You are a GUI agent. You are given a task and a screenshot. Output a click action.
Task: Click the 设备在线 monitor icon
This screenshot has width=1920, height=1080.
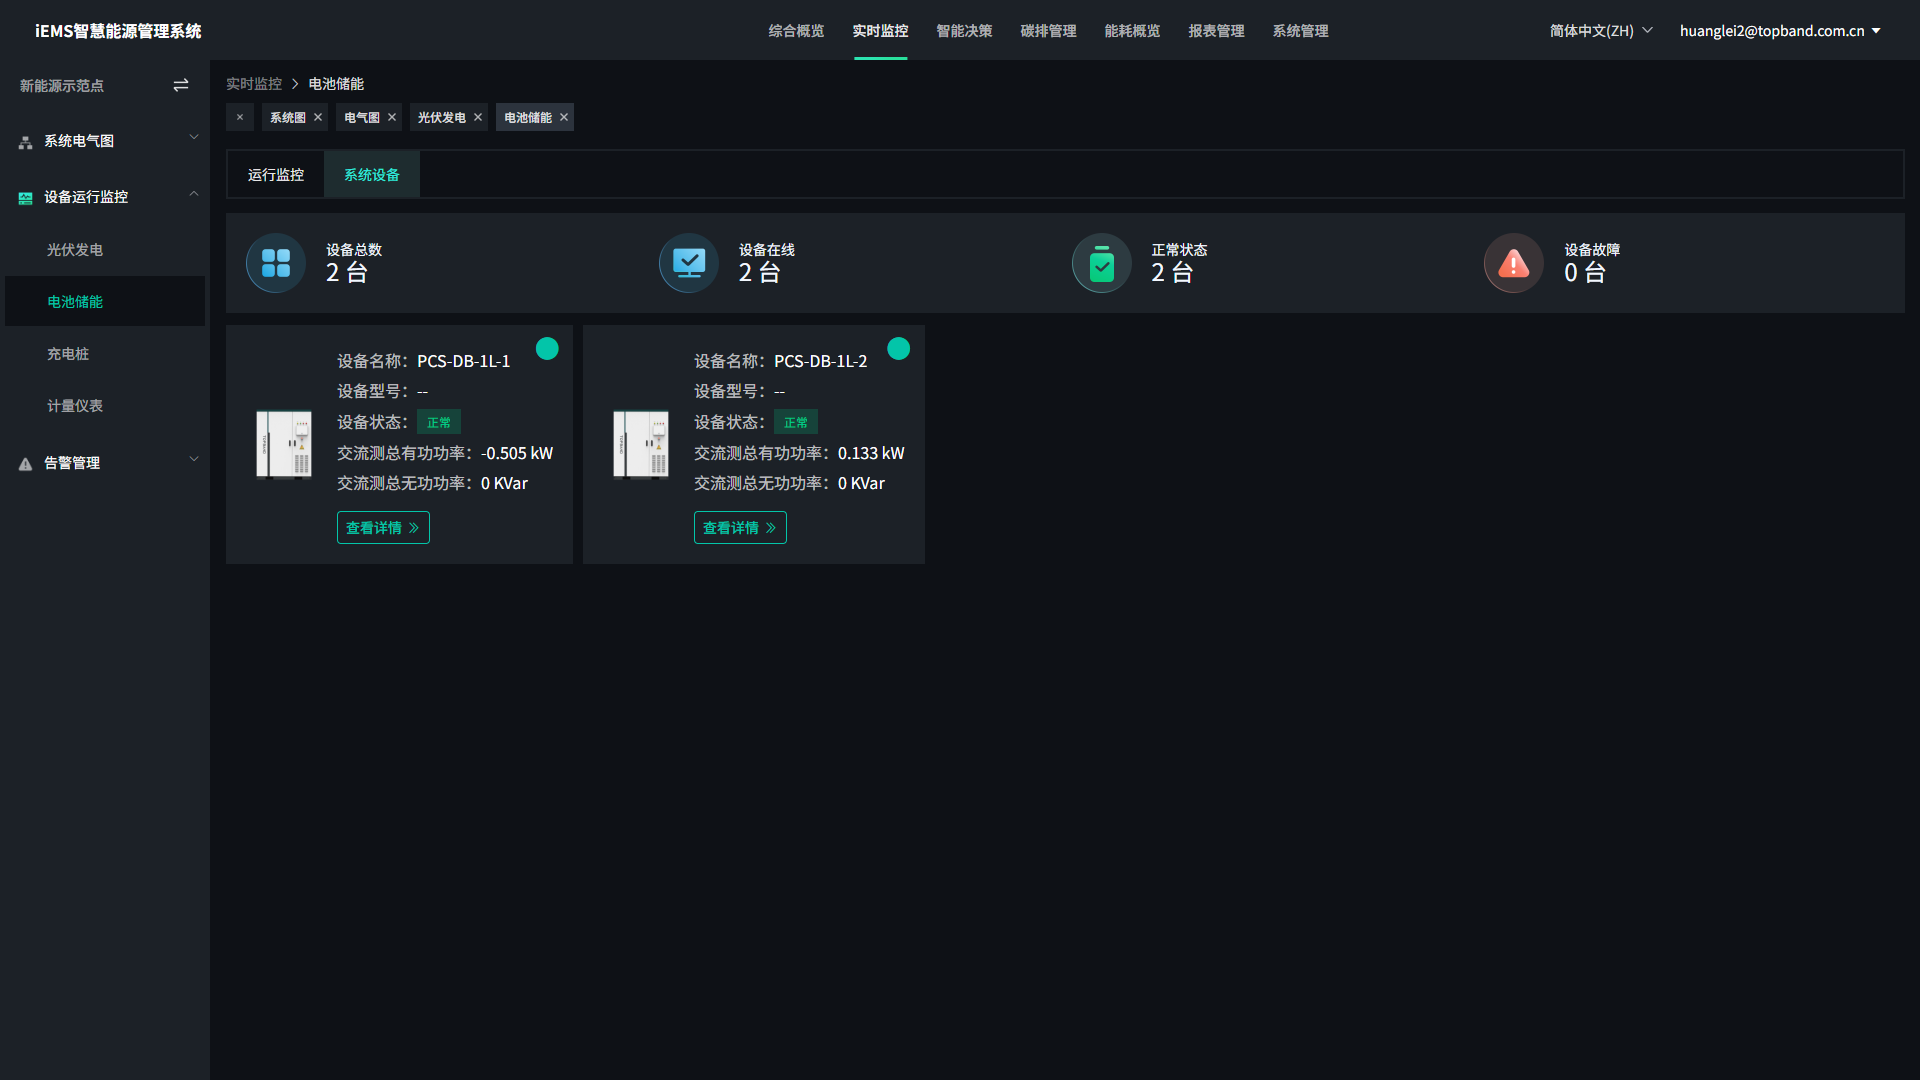[689, 263]
